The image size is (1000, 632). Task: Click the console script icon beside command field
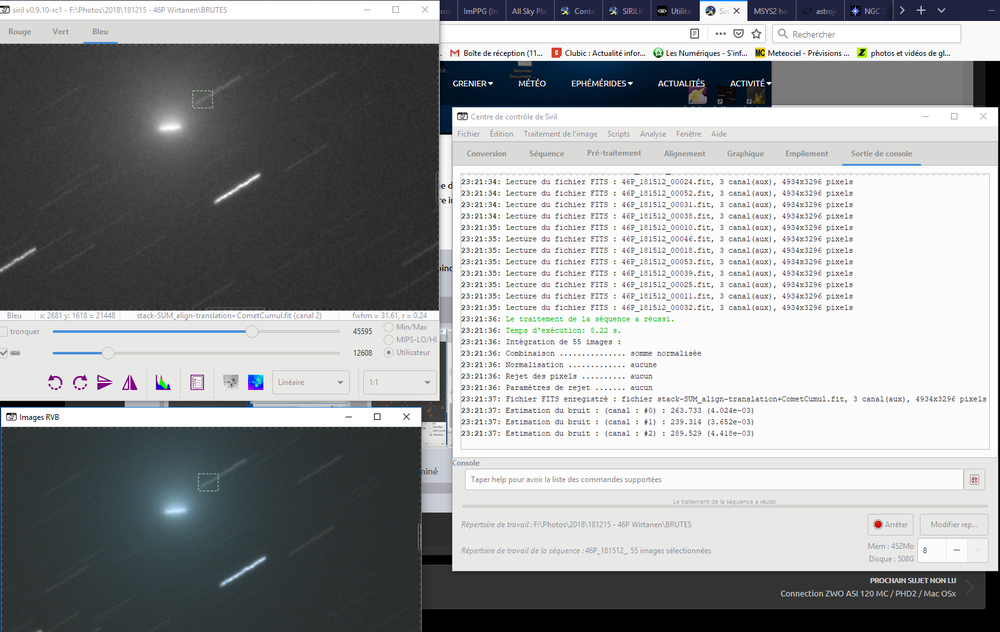tap(974, 480)
